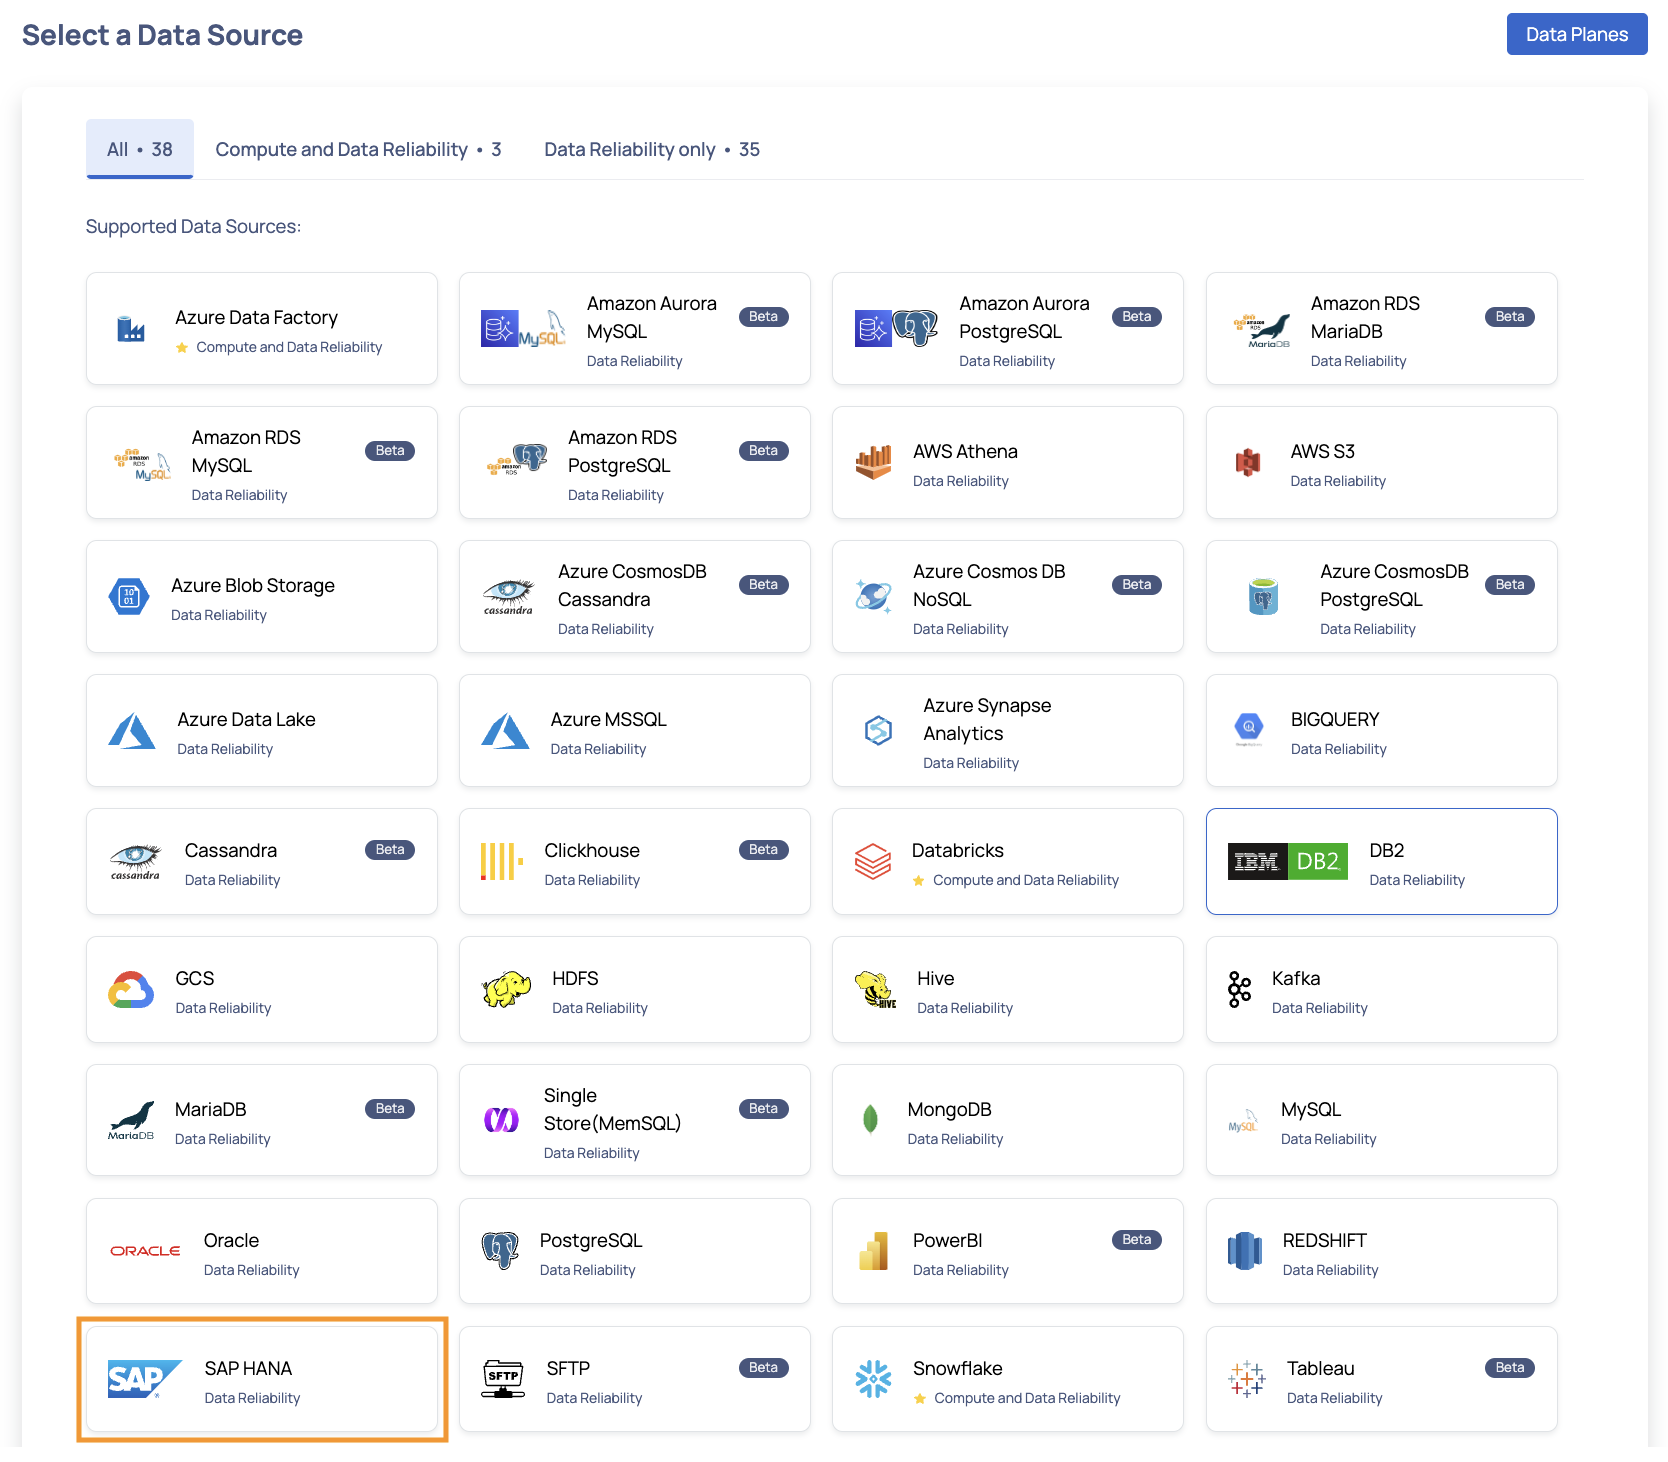Viewport: 1668px width, 1462px height.
Task: Click the Azure Blob Storage title
Action: (253, 585)
